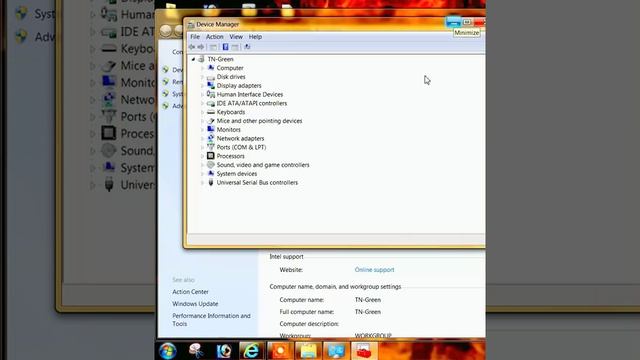The image size is (640, 360).
Task: Expand the Monitors node arrow
Action: [202, 130]
